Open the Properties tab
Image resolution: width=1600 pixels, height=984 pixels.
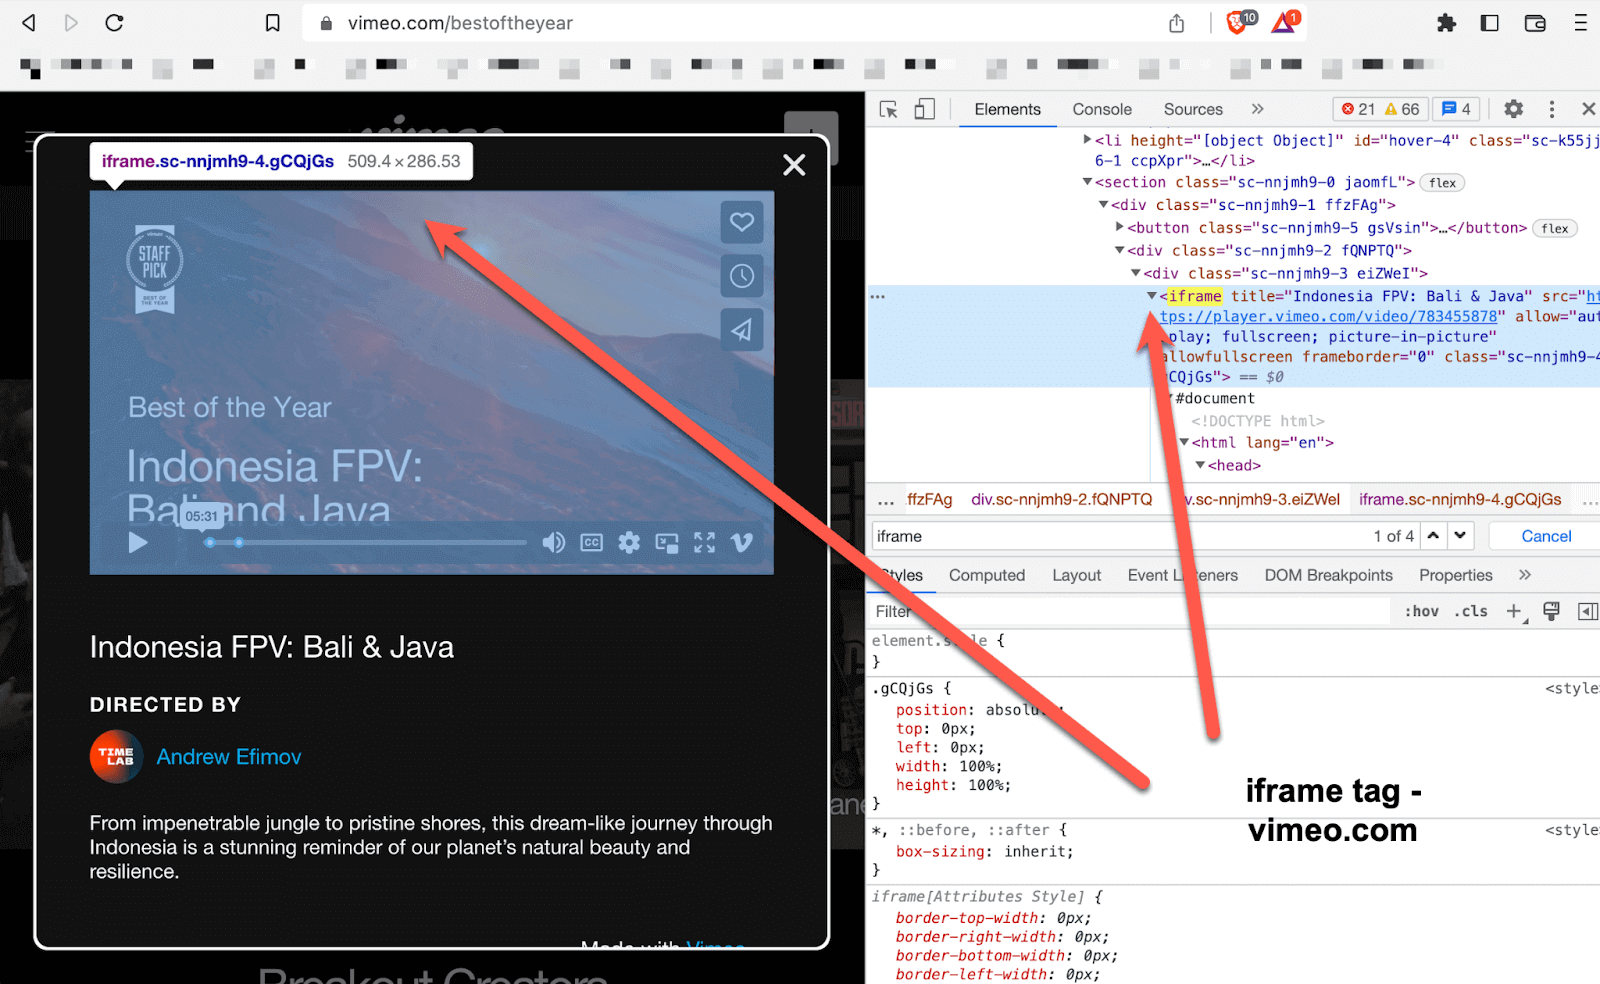[1455, 575]
